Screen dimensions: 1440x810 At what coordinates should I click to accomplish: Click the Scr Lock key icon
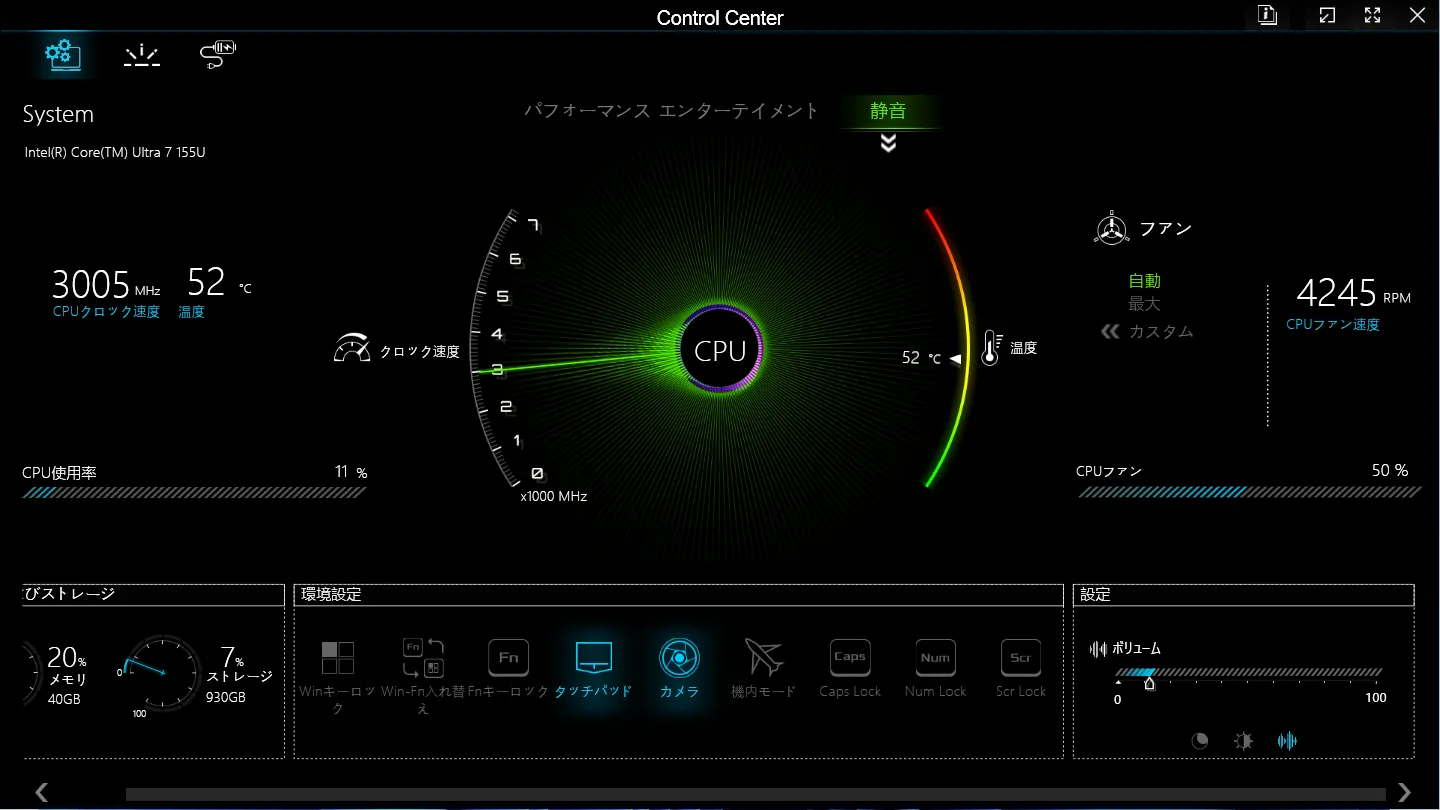(1020, 658)
